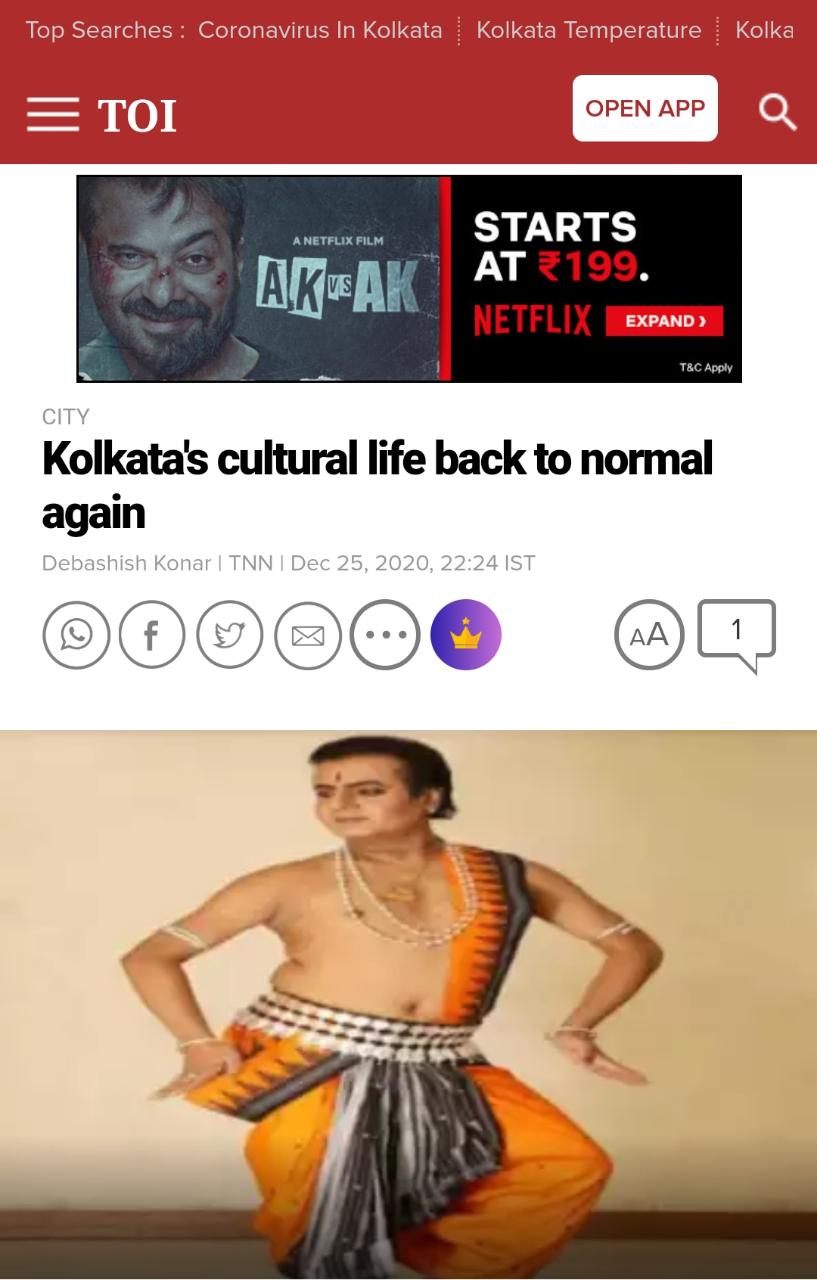Change text size with AA icon
The image size is (817, 1280).
tap(649, 635)
